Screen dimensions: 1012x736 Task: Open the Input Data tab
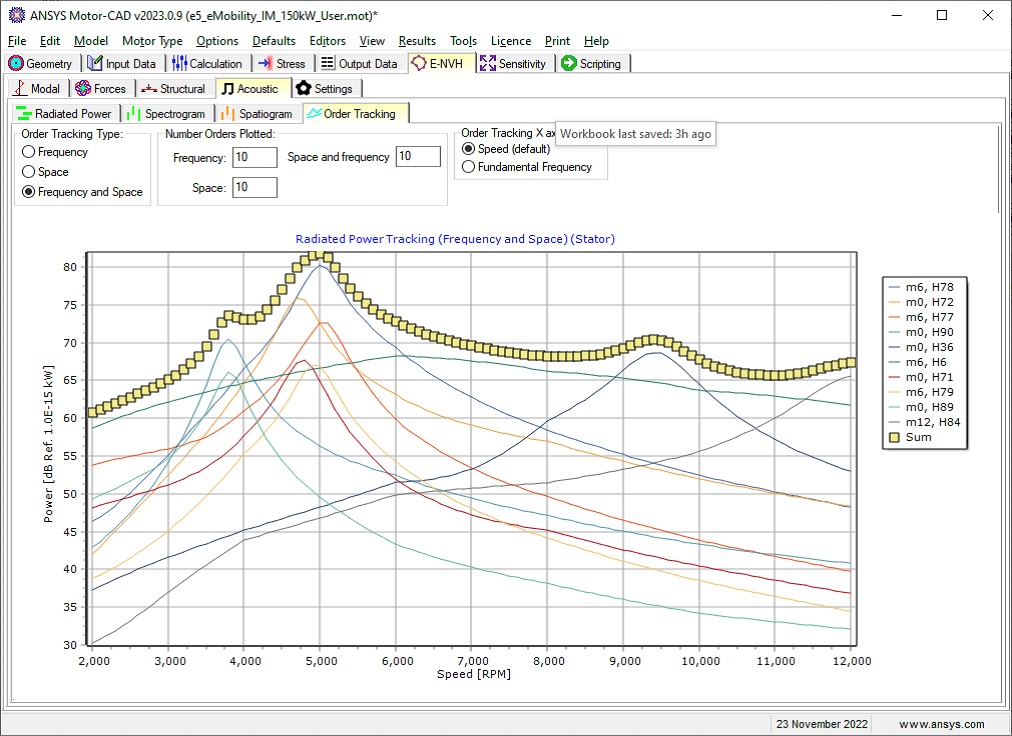[123, 63]
